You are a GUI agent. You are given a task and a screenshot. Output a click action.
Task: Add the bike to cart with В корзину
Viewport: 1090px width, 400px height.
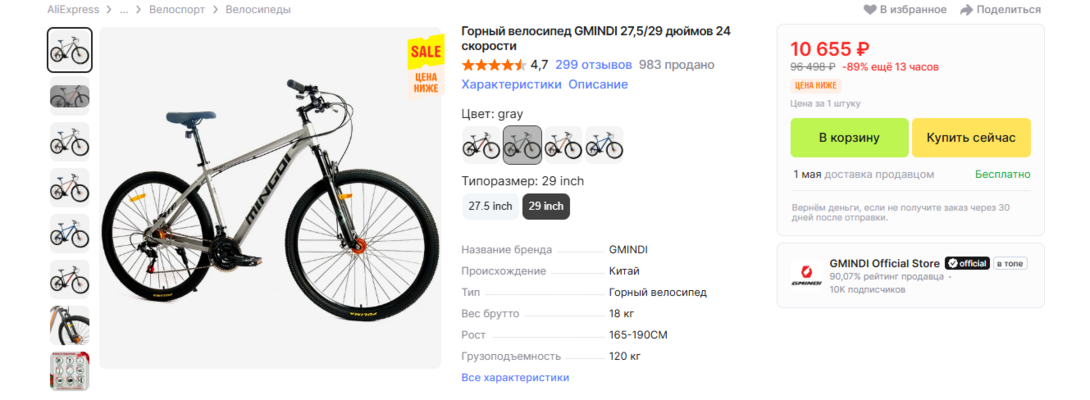coord(849,138)
